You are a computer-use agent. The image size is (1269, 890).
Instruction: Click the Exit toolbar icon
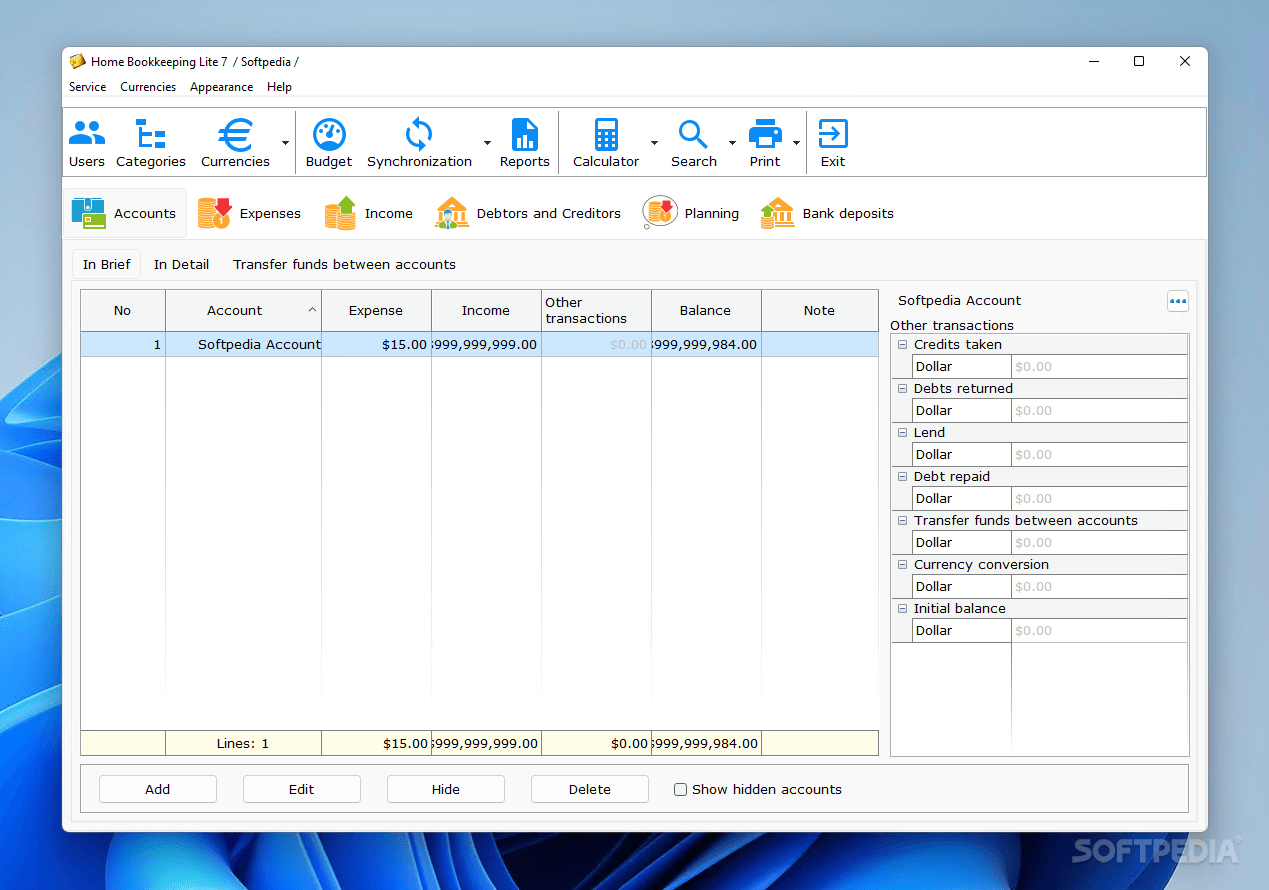point(833,143)
